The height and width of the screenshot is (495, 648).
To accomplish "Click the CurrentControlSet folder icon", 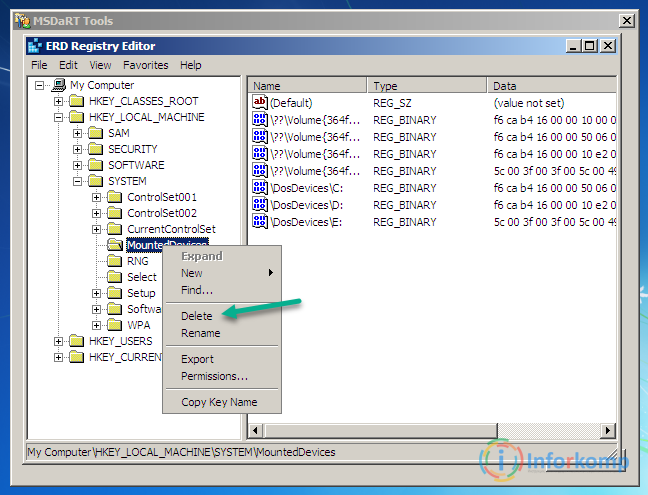I will [114, 229].
